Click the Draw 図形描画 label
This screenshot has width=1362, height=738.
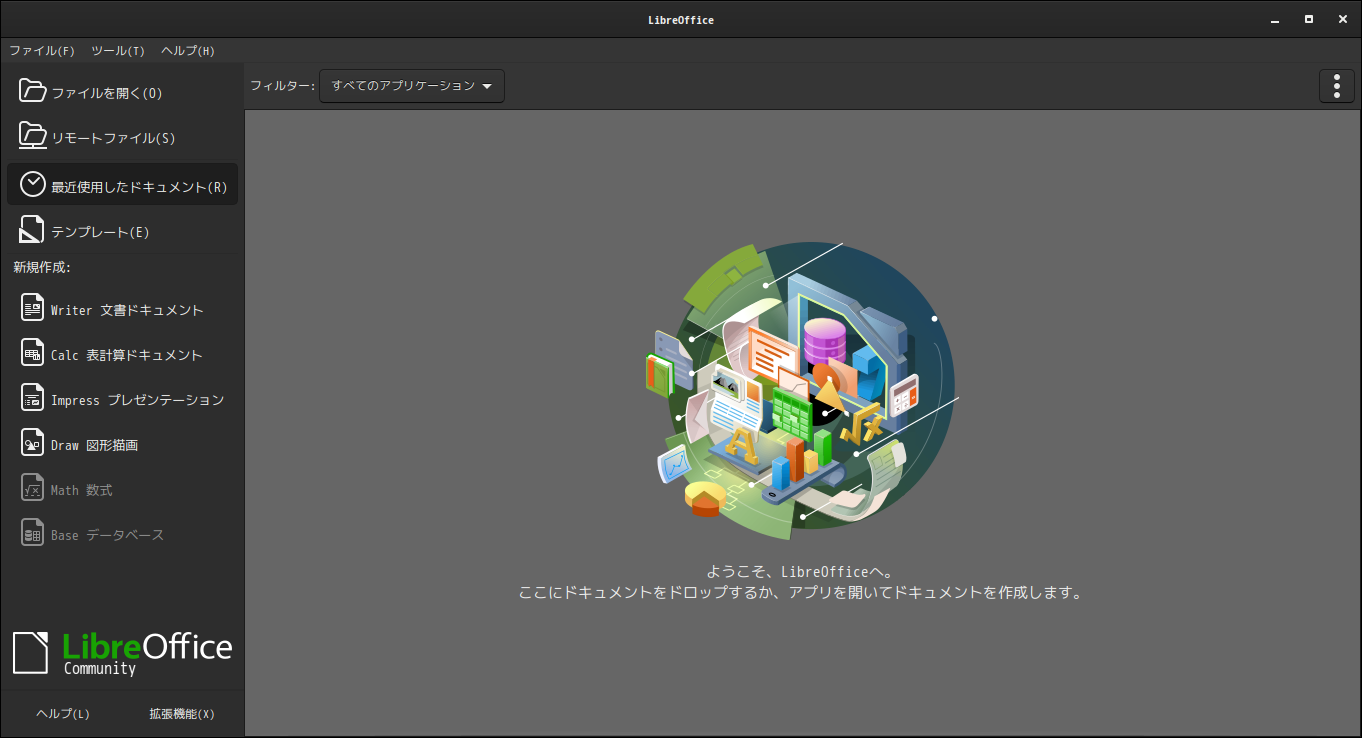pyautogui.click(x=95, y=445)
